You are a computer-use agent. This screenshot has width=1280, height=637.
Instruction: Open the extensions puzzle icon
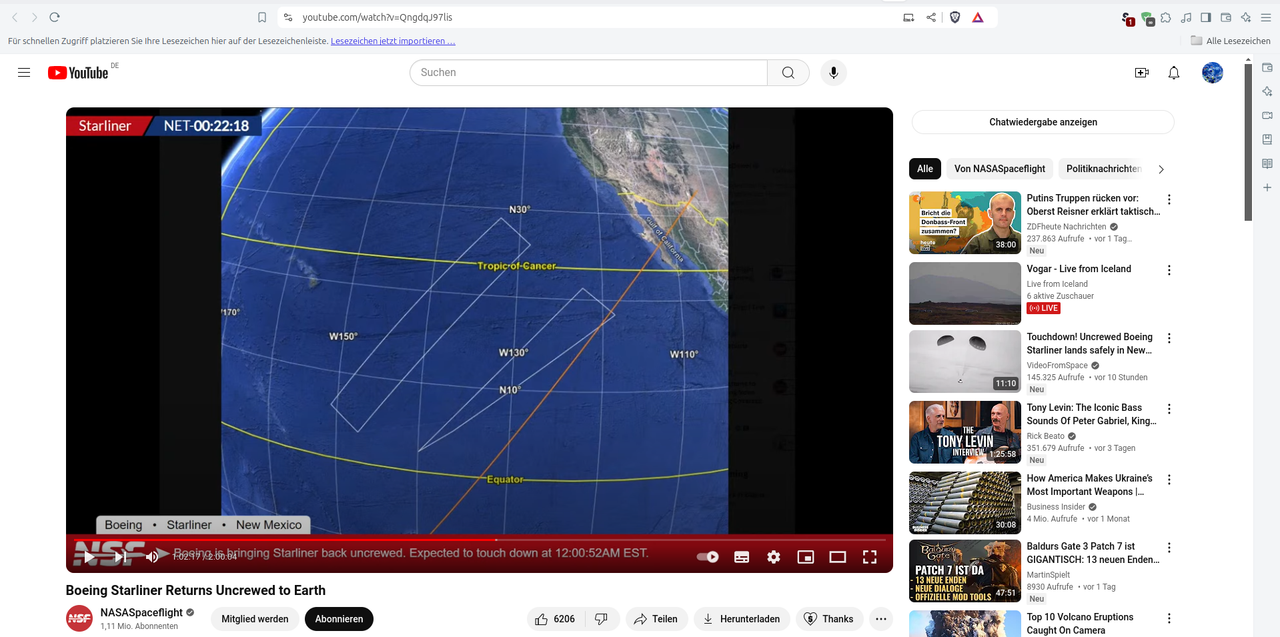[x=1166, y=17]
